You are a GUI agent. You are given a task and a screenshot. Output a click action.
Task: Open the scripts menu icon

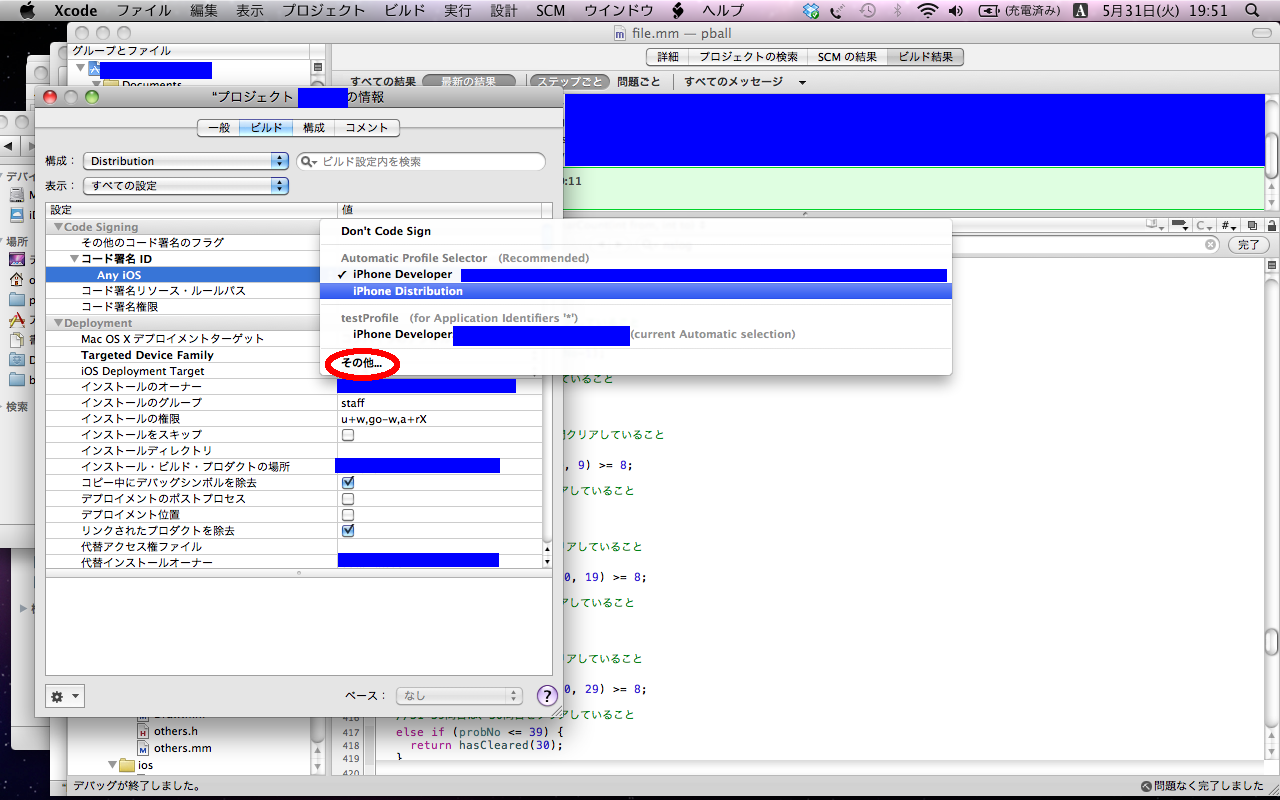[677, 11]
